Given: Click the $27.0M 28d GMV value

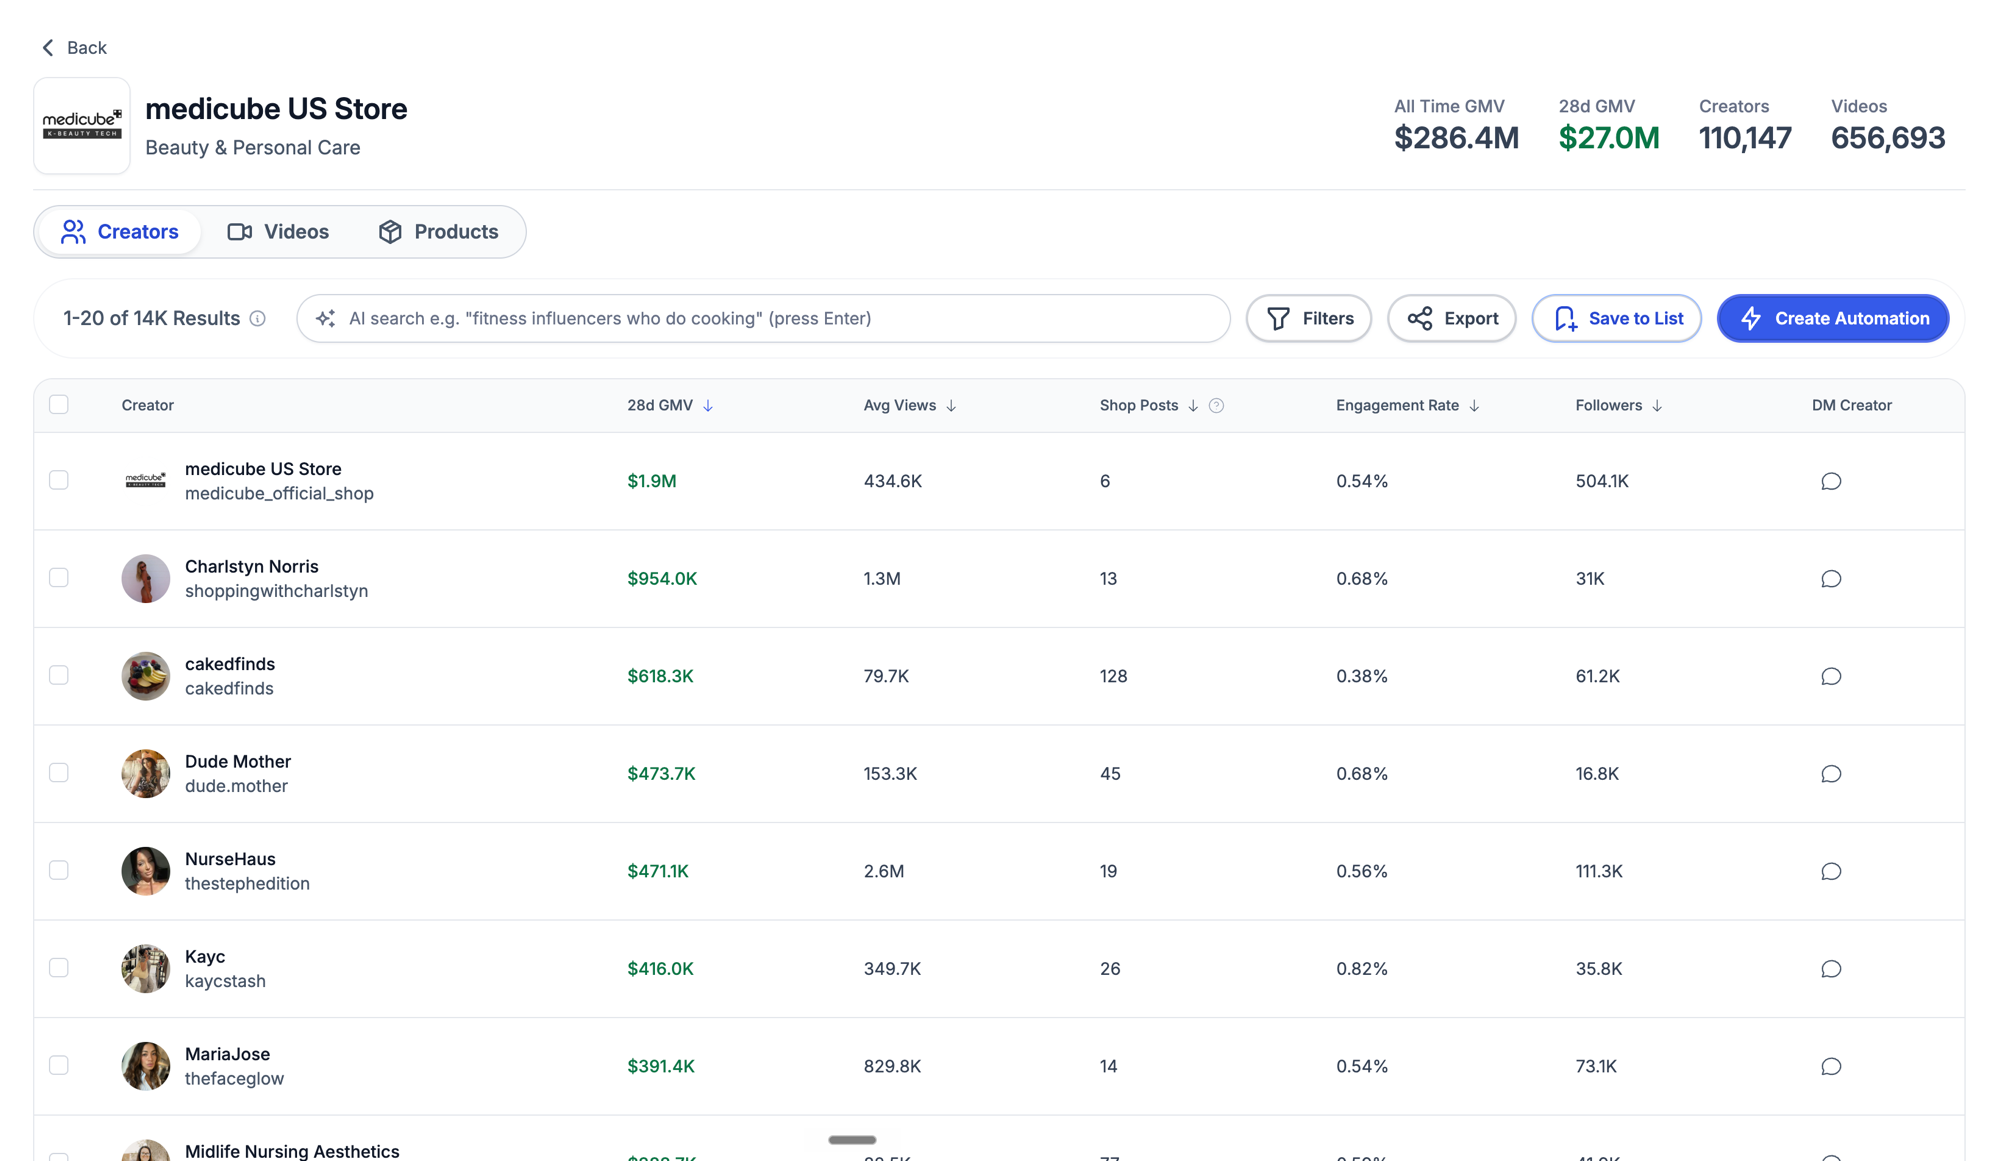Looking at the screenshot, I should 1609,138.
